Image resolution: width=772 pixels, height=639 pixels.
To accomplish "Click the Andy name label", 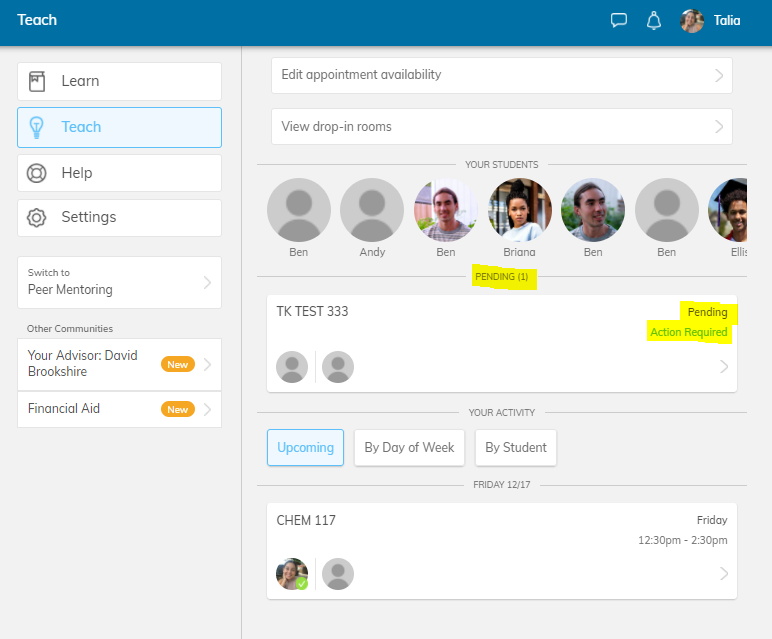I will pyautogui.click(x=372, y=252).
